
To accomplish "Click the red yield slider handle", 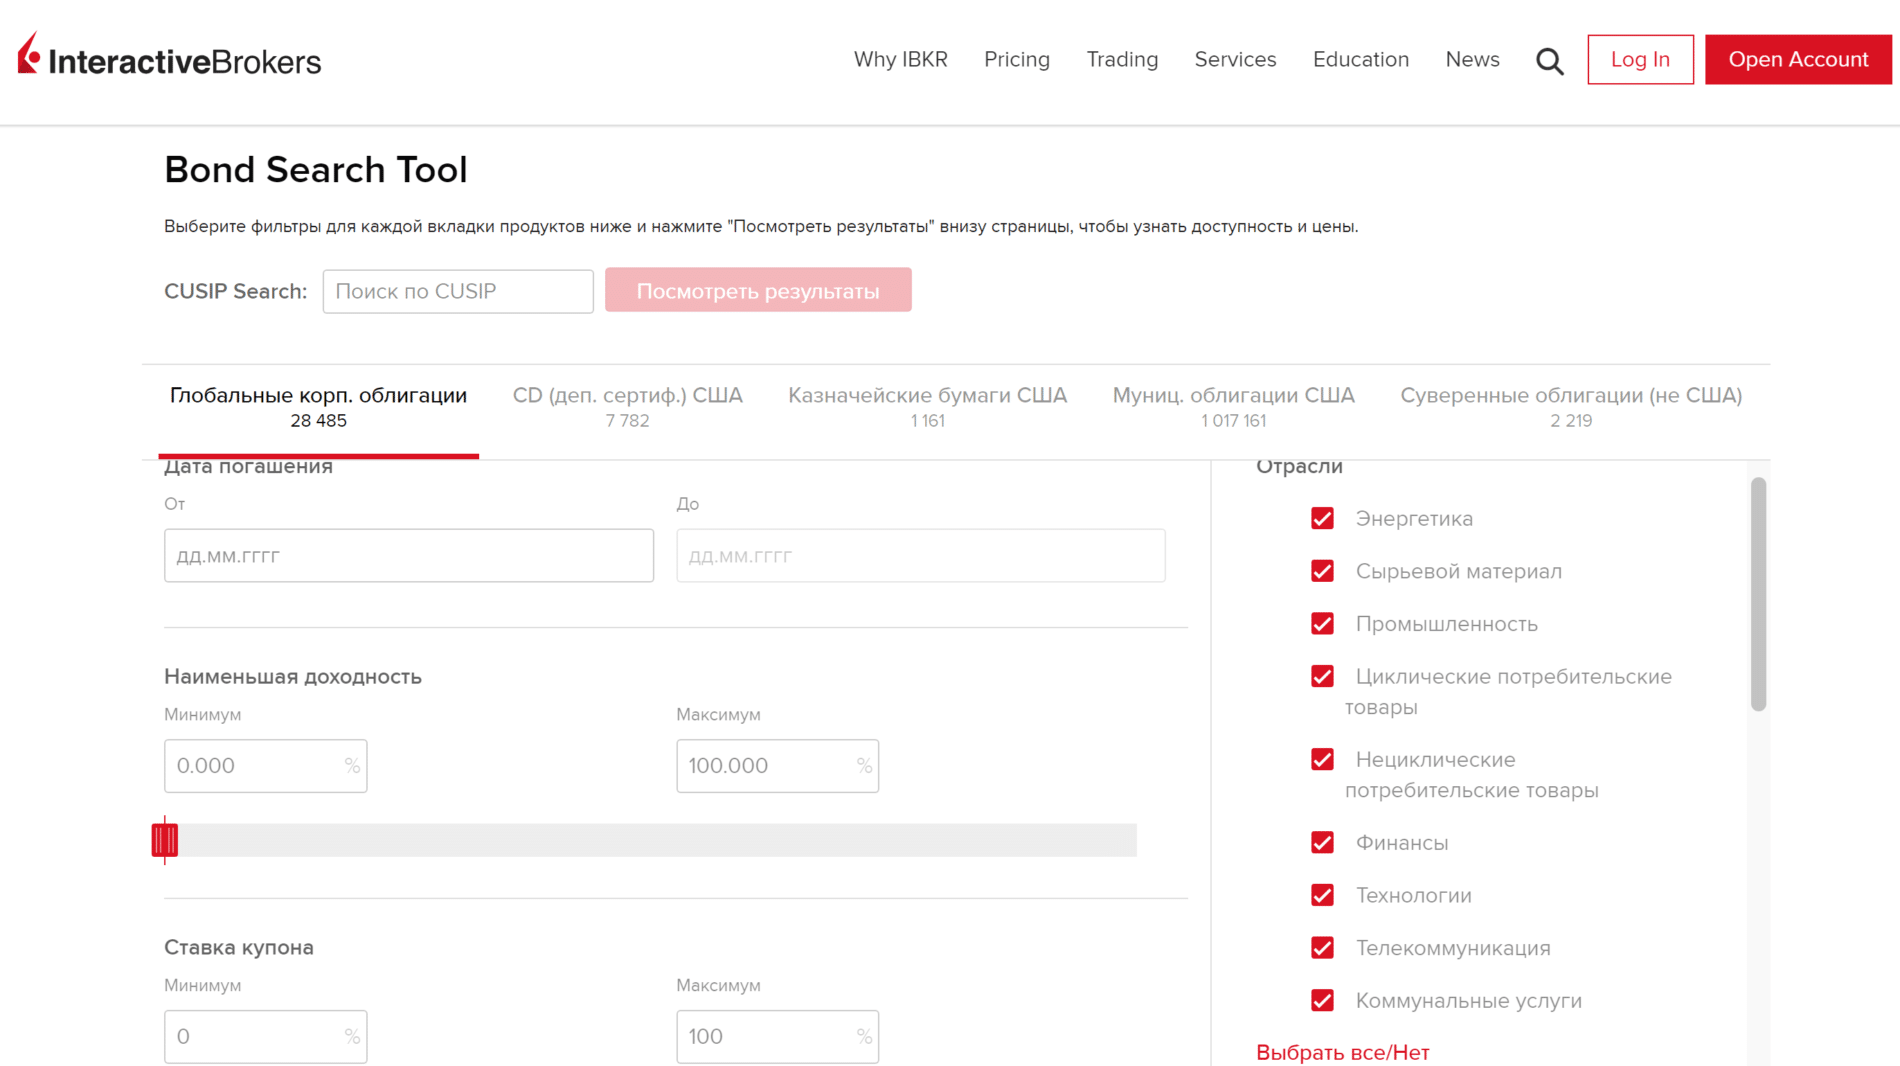I will click(165, 840).
